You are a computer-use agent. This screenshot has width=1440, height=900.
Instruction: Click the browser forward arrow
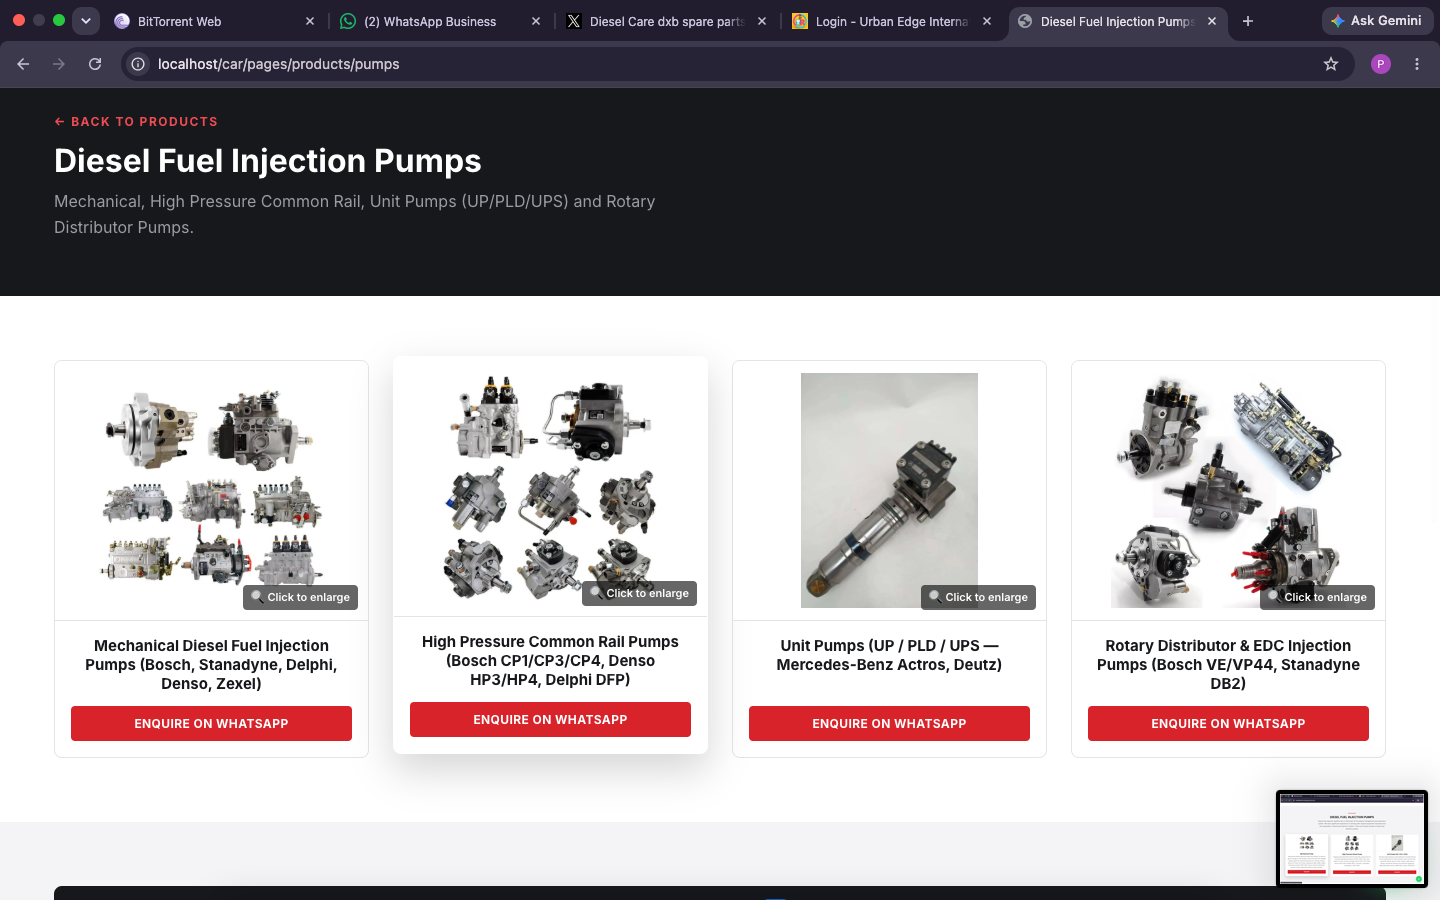[x=59, y=64]
